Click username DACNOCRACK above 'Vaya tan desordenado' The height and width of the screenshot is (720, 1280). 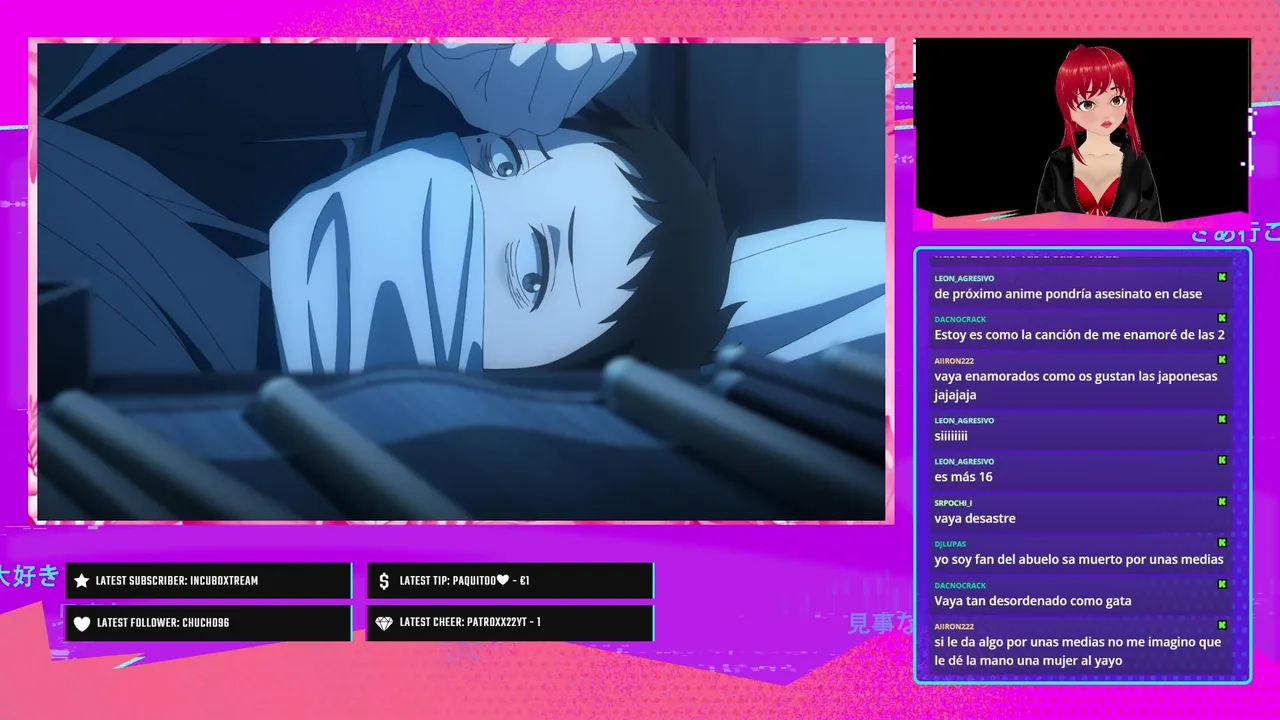coord(960,585)
